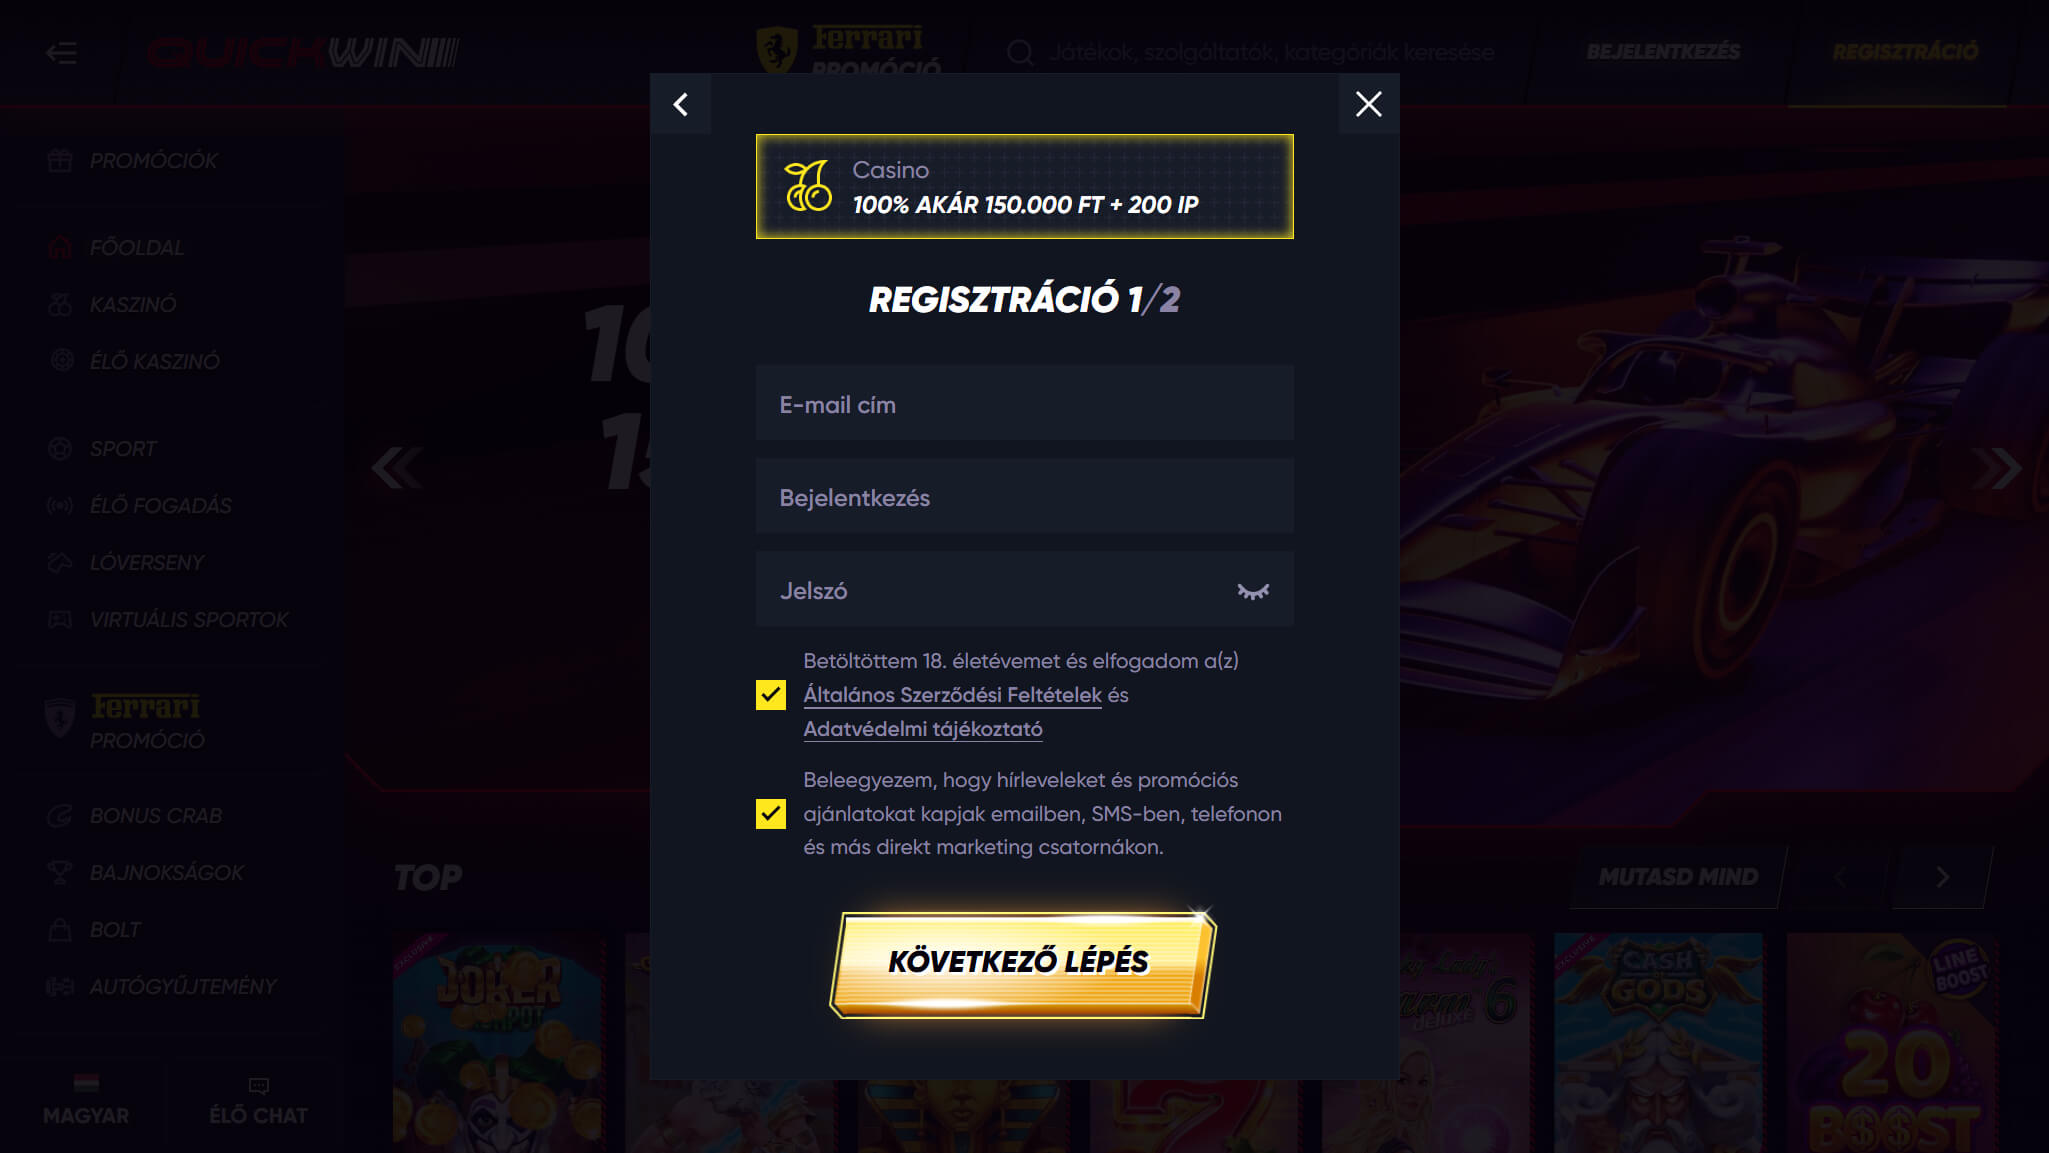Uncheck the age and terms acceptance checkbox
2049x1153 pixels.
click(770, 695)
